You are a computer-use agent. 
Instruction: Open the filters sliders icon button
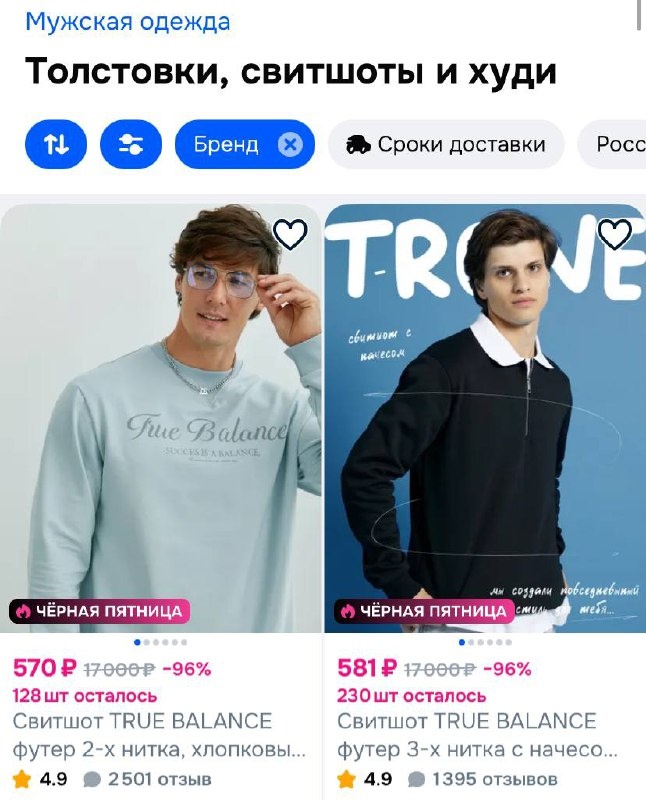point(131,144)
